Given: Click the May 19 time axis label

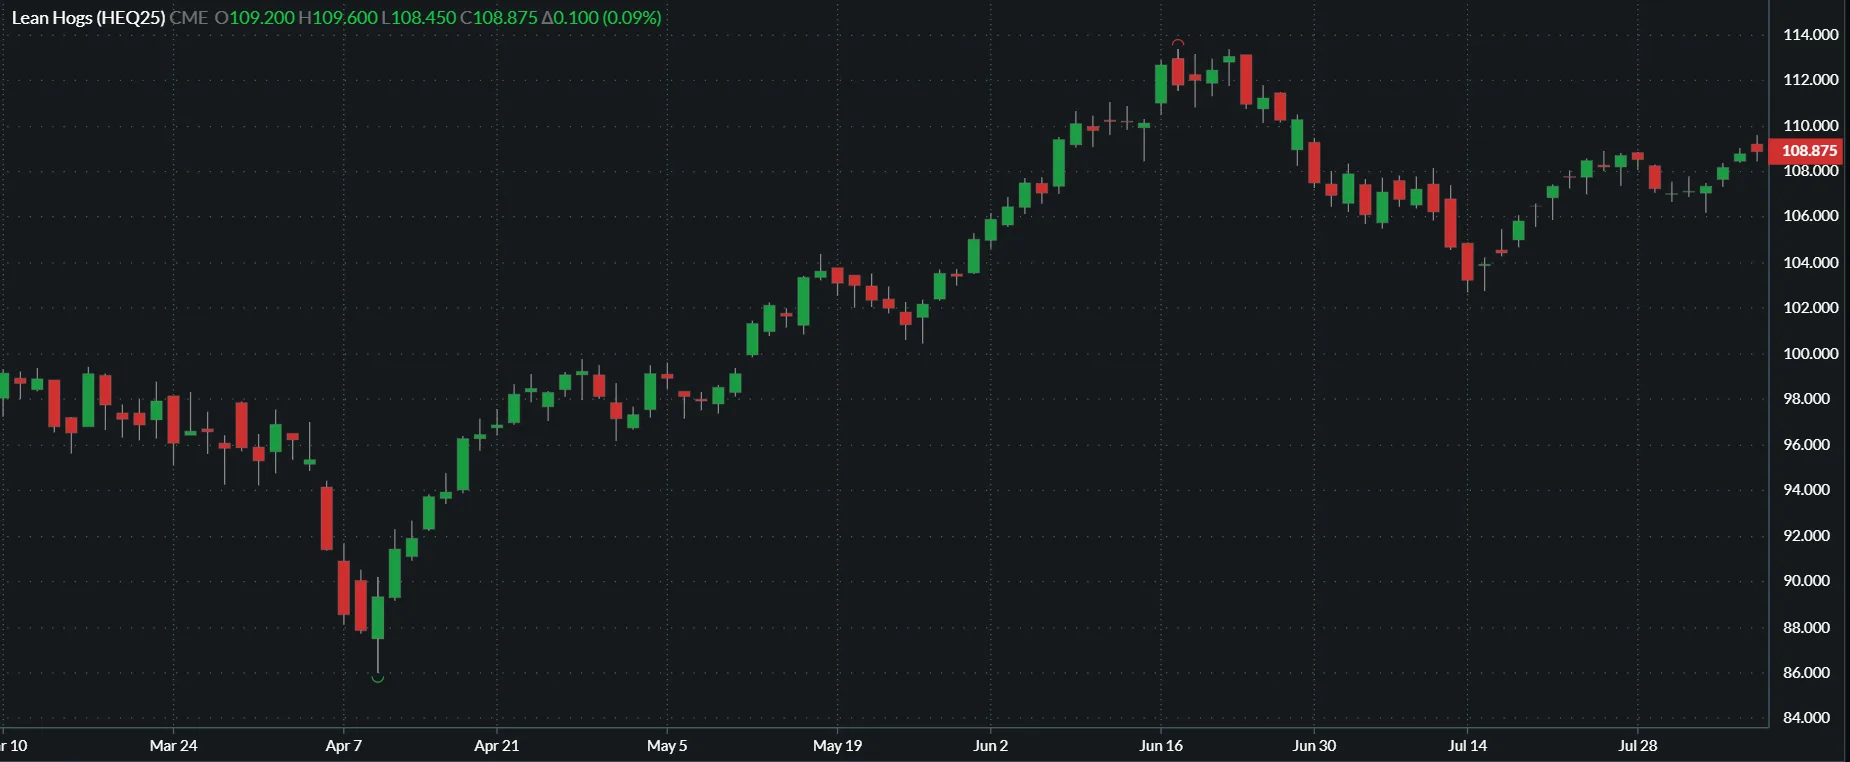Looking at the screenshot, I should click(837, 745).
